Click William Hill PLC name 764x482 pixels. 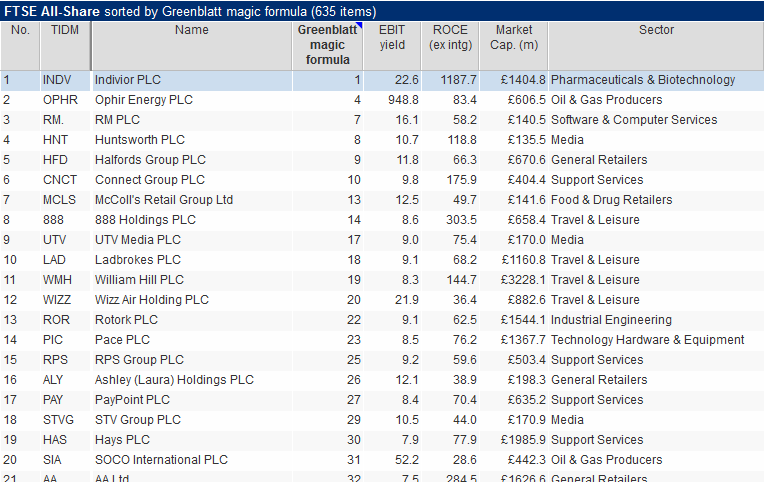pyautogui.click(x=139, y=280)
